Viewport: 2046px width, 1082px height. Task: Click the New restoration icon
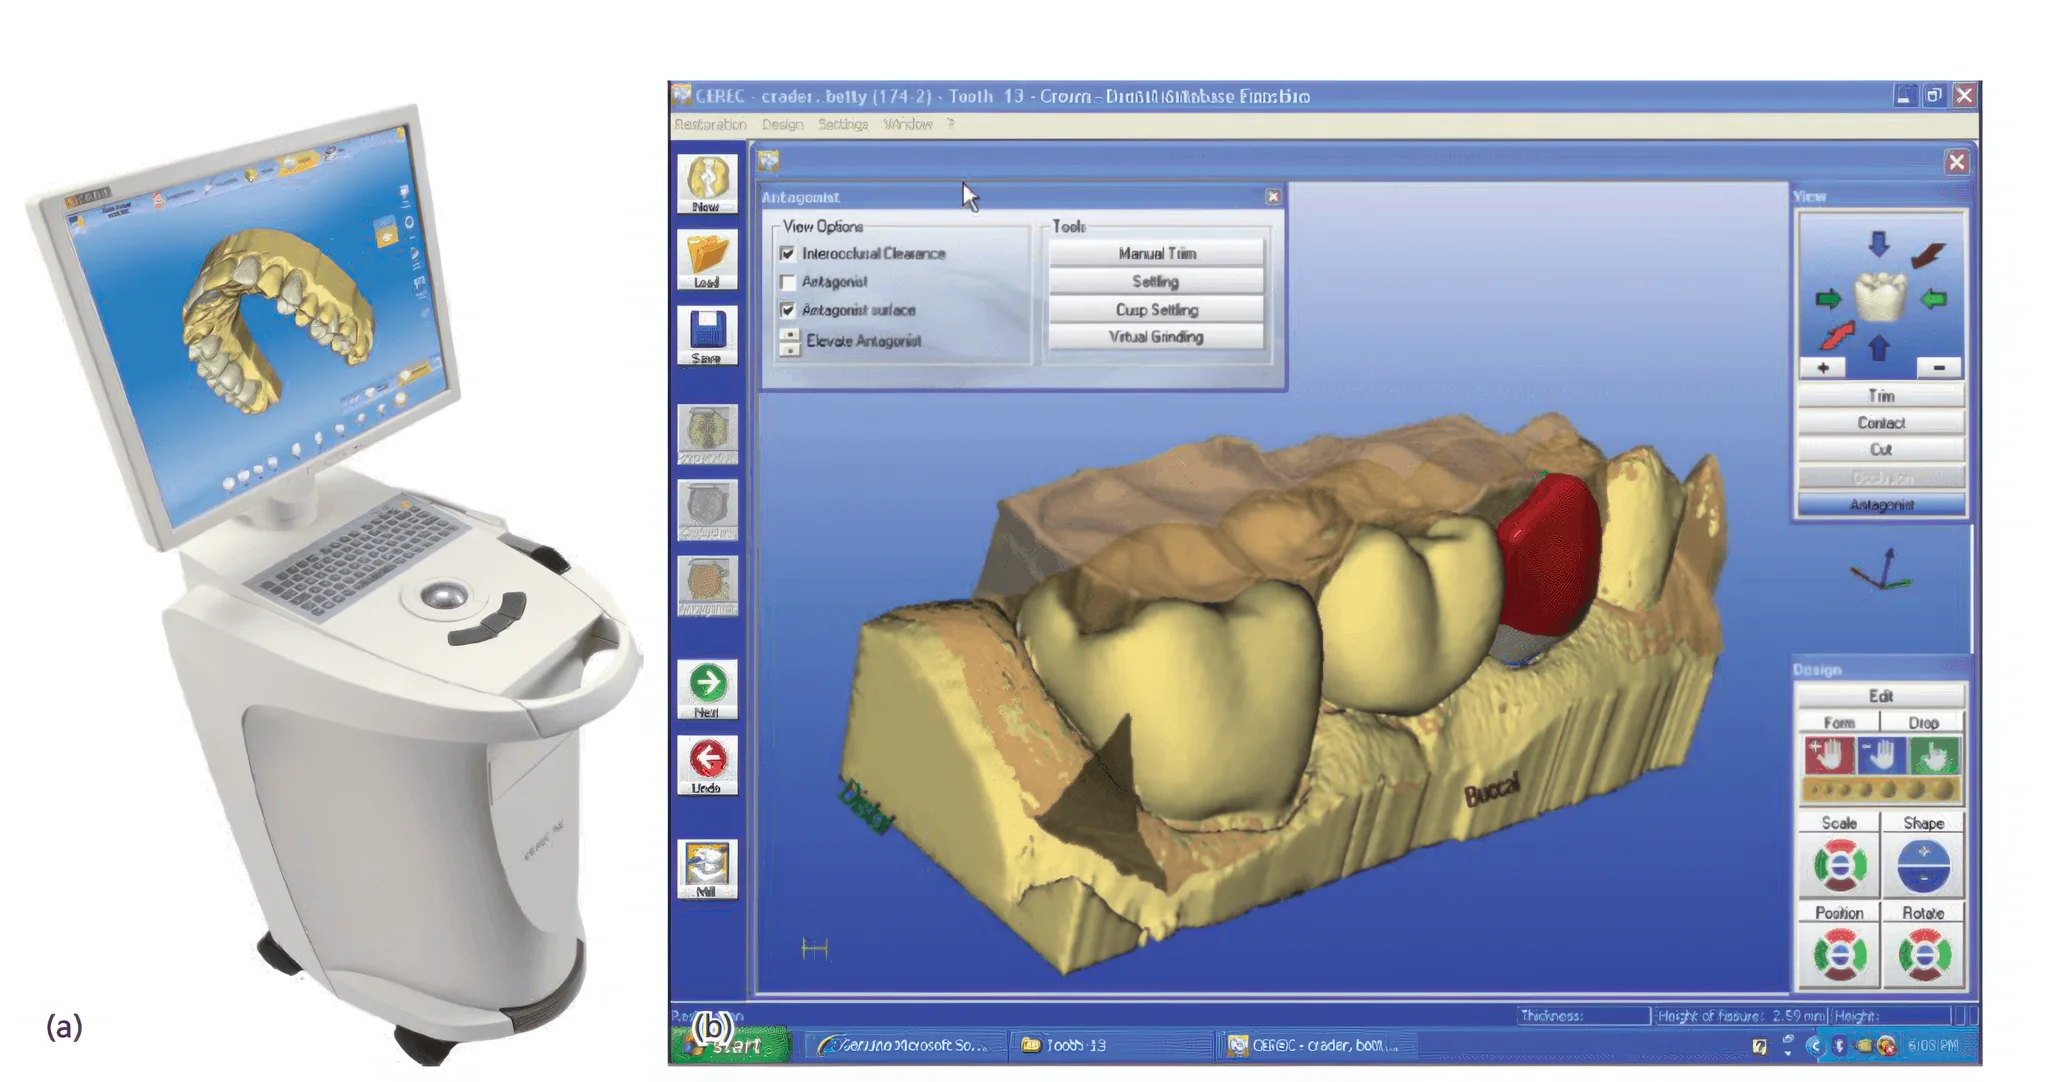point(707,181)
